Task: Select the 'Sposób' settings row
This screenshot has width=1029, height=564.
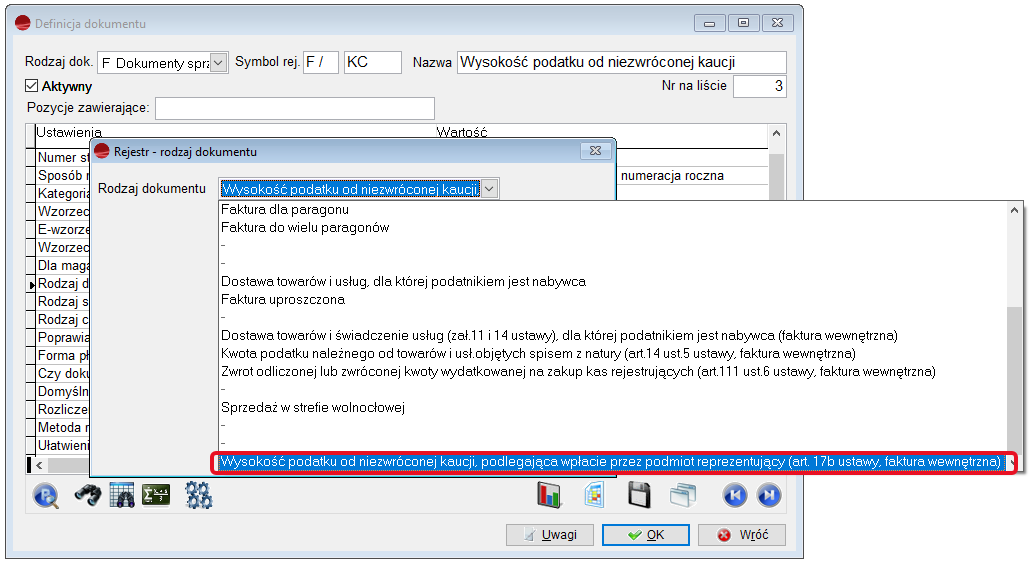Action: [62, 175]
